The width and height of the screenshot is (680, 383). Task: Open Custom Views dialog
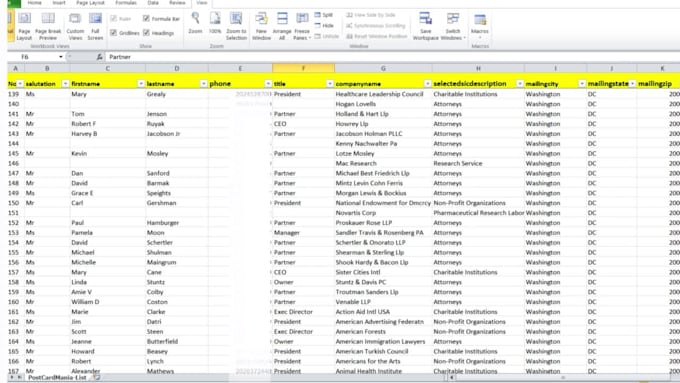click(75, 26)
